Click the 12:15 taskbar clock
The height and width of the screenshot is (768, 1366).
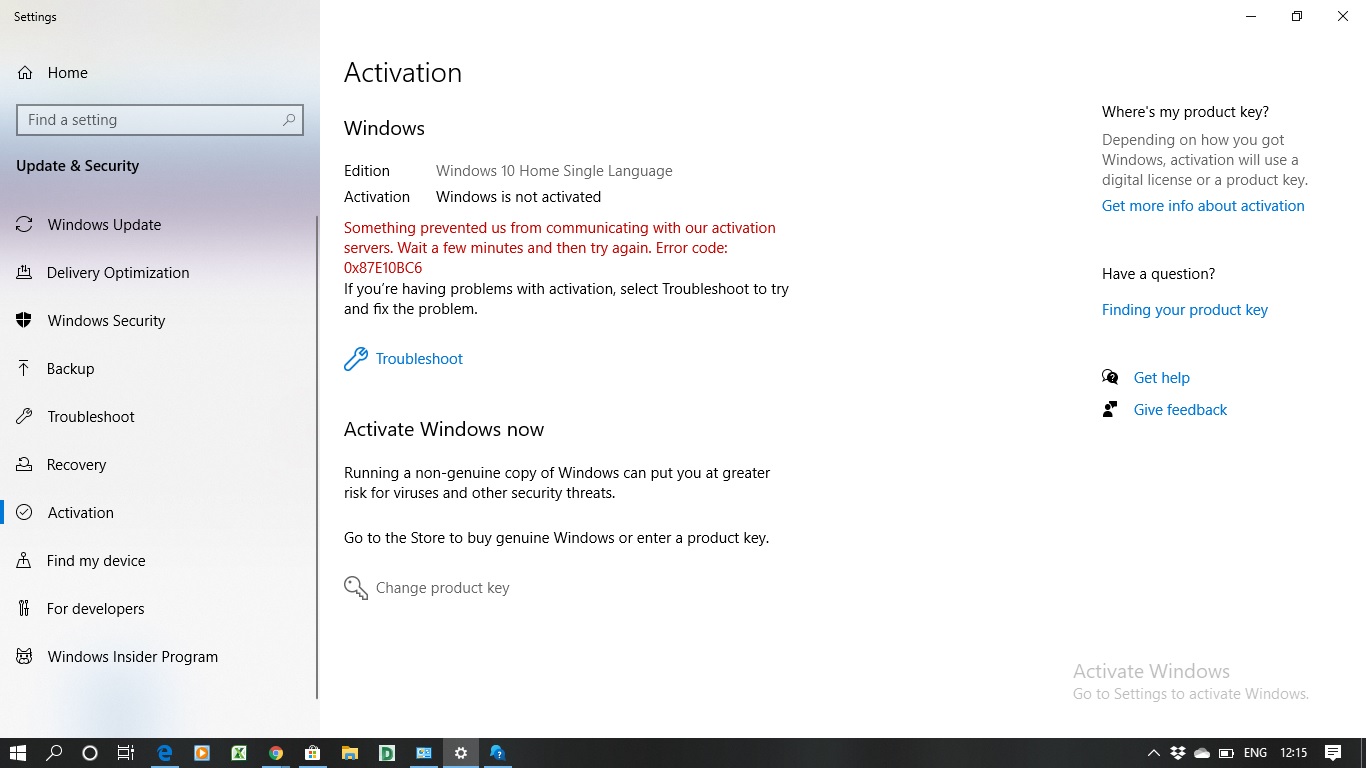[x=1294, y=753]
